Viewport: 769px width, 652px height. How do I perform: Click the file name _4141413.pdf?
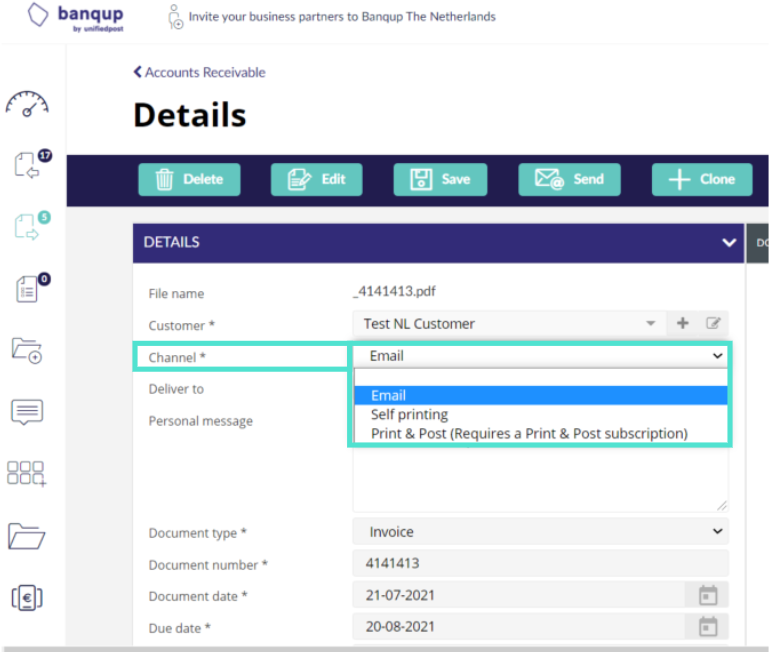tap(394, 291)
